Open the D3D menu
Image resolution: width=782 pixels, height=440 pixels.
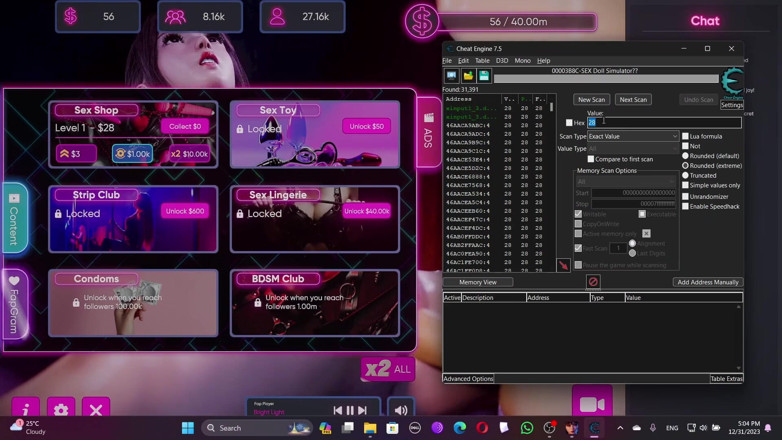(502, 60)
